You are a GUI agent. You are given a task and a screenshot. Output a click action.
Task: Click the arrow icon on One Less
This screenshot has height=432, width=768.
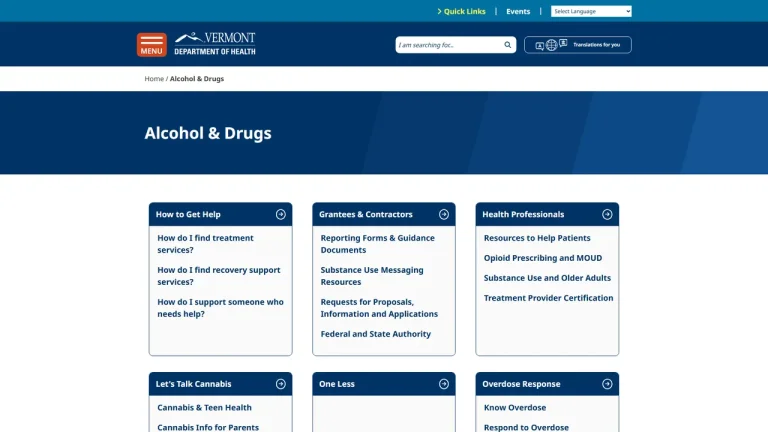coord(444,384)
